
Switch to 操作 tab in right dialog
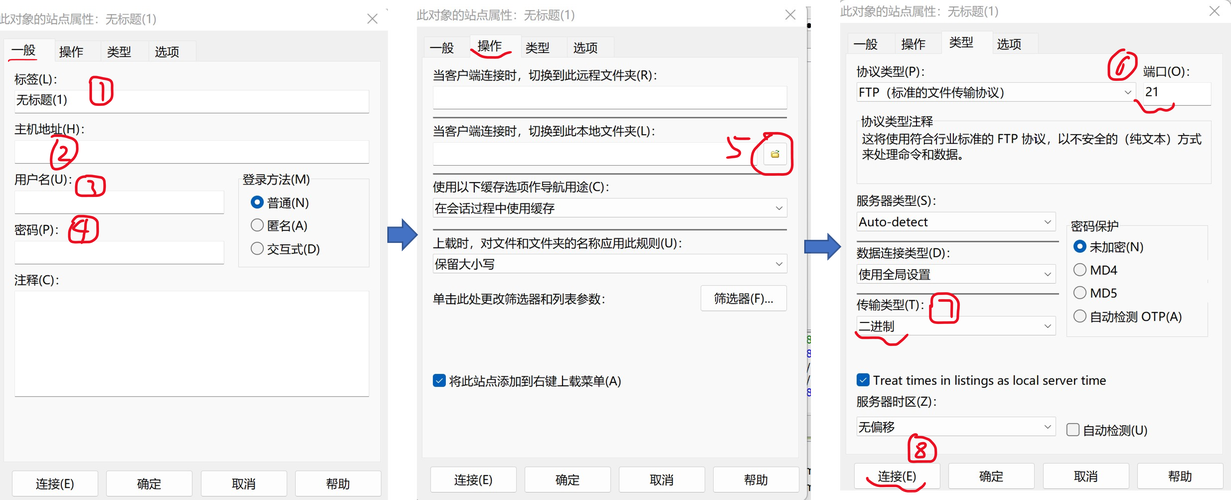(x=913, y=44)
